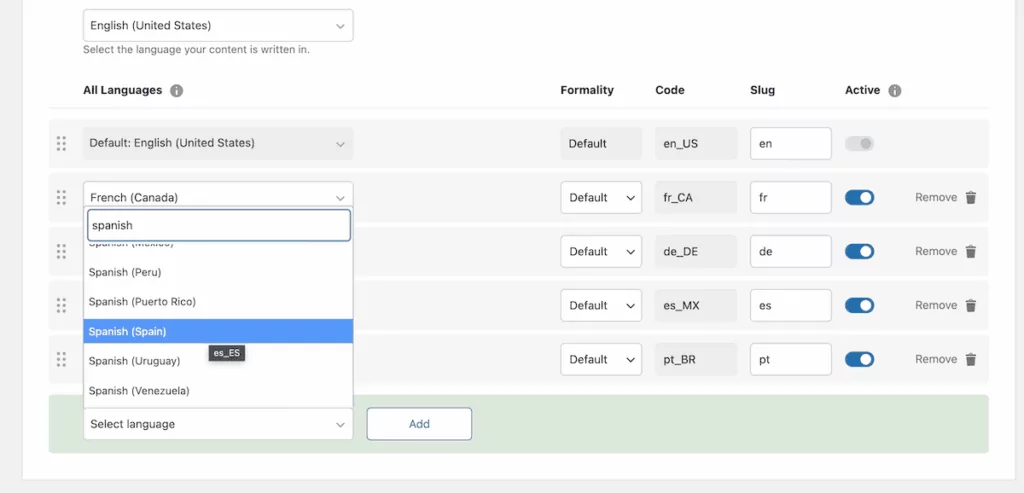The height and width of the screenshot is (493, 1024).
Task: Click the trash icon for pt_BR row
Action: (x=971, y=359)
